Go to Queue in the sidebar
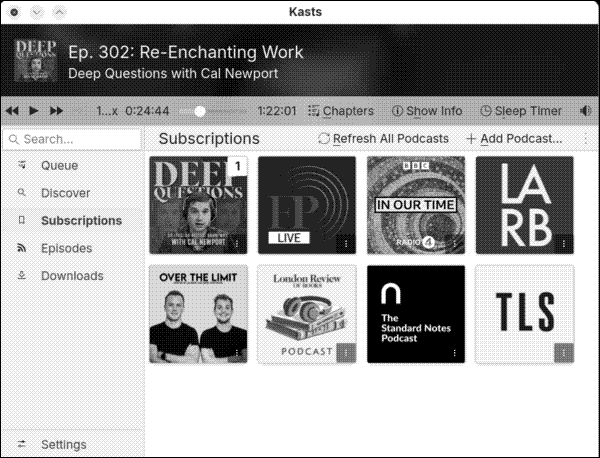 coord(73,166)
